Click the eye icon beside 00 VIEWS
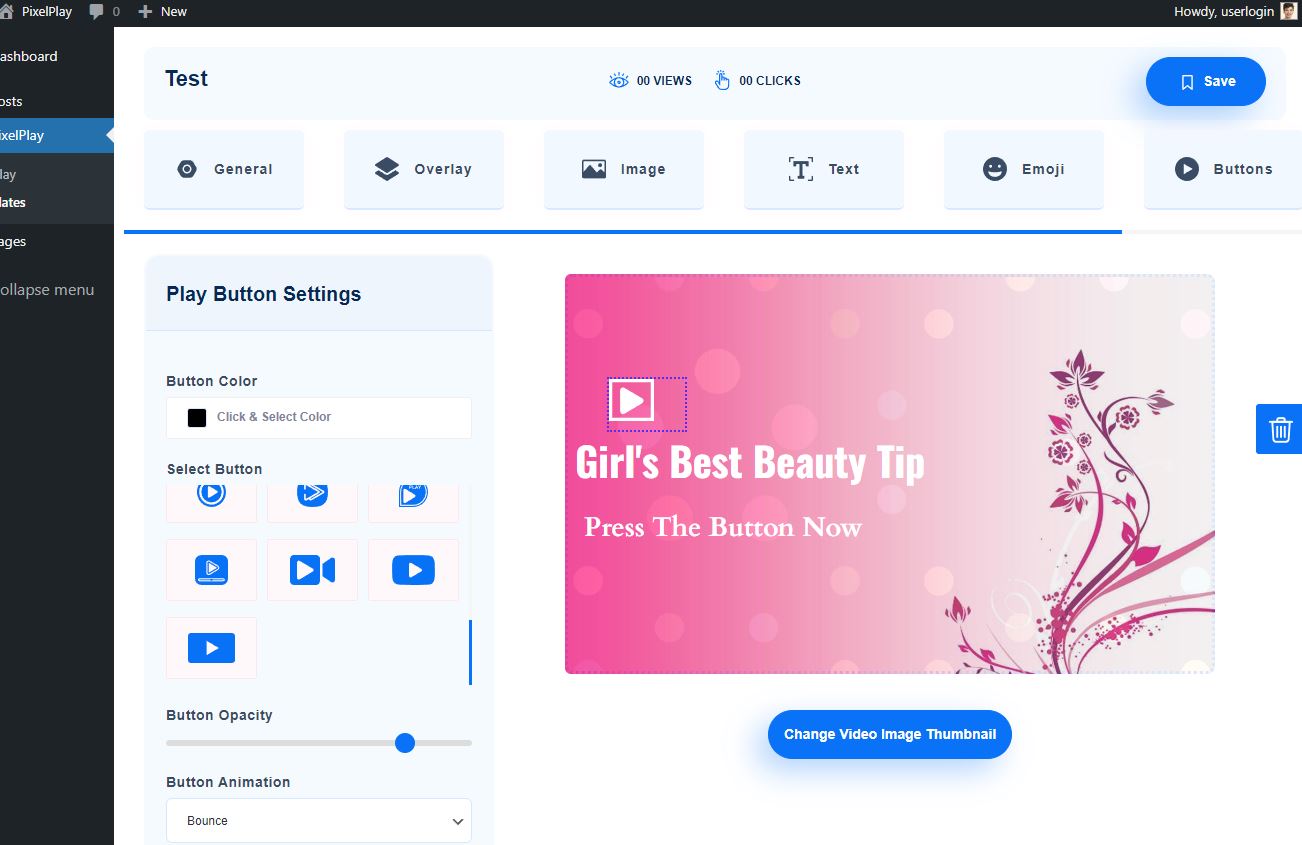Screen dimensions: 1302x845 [619, 80]
